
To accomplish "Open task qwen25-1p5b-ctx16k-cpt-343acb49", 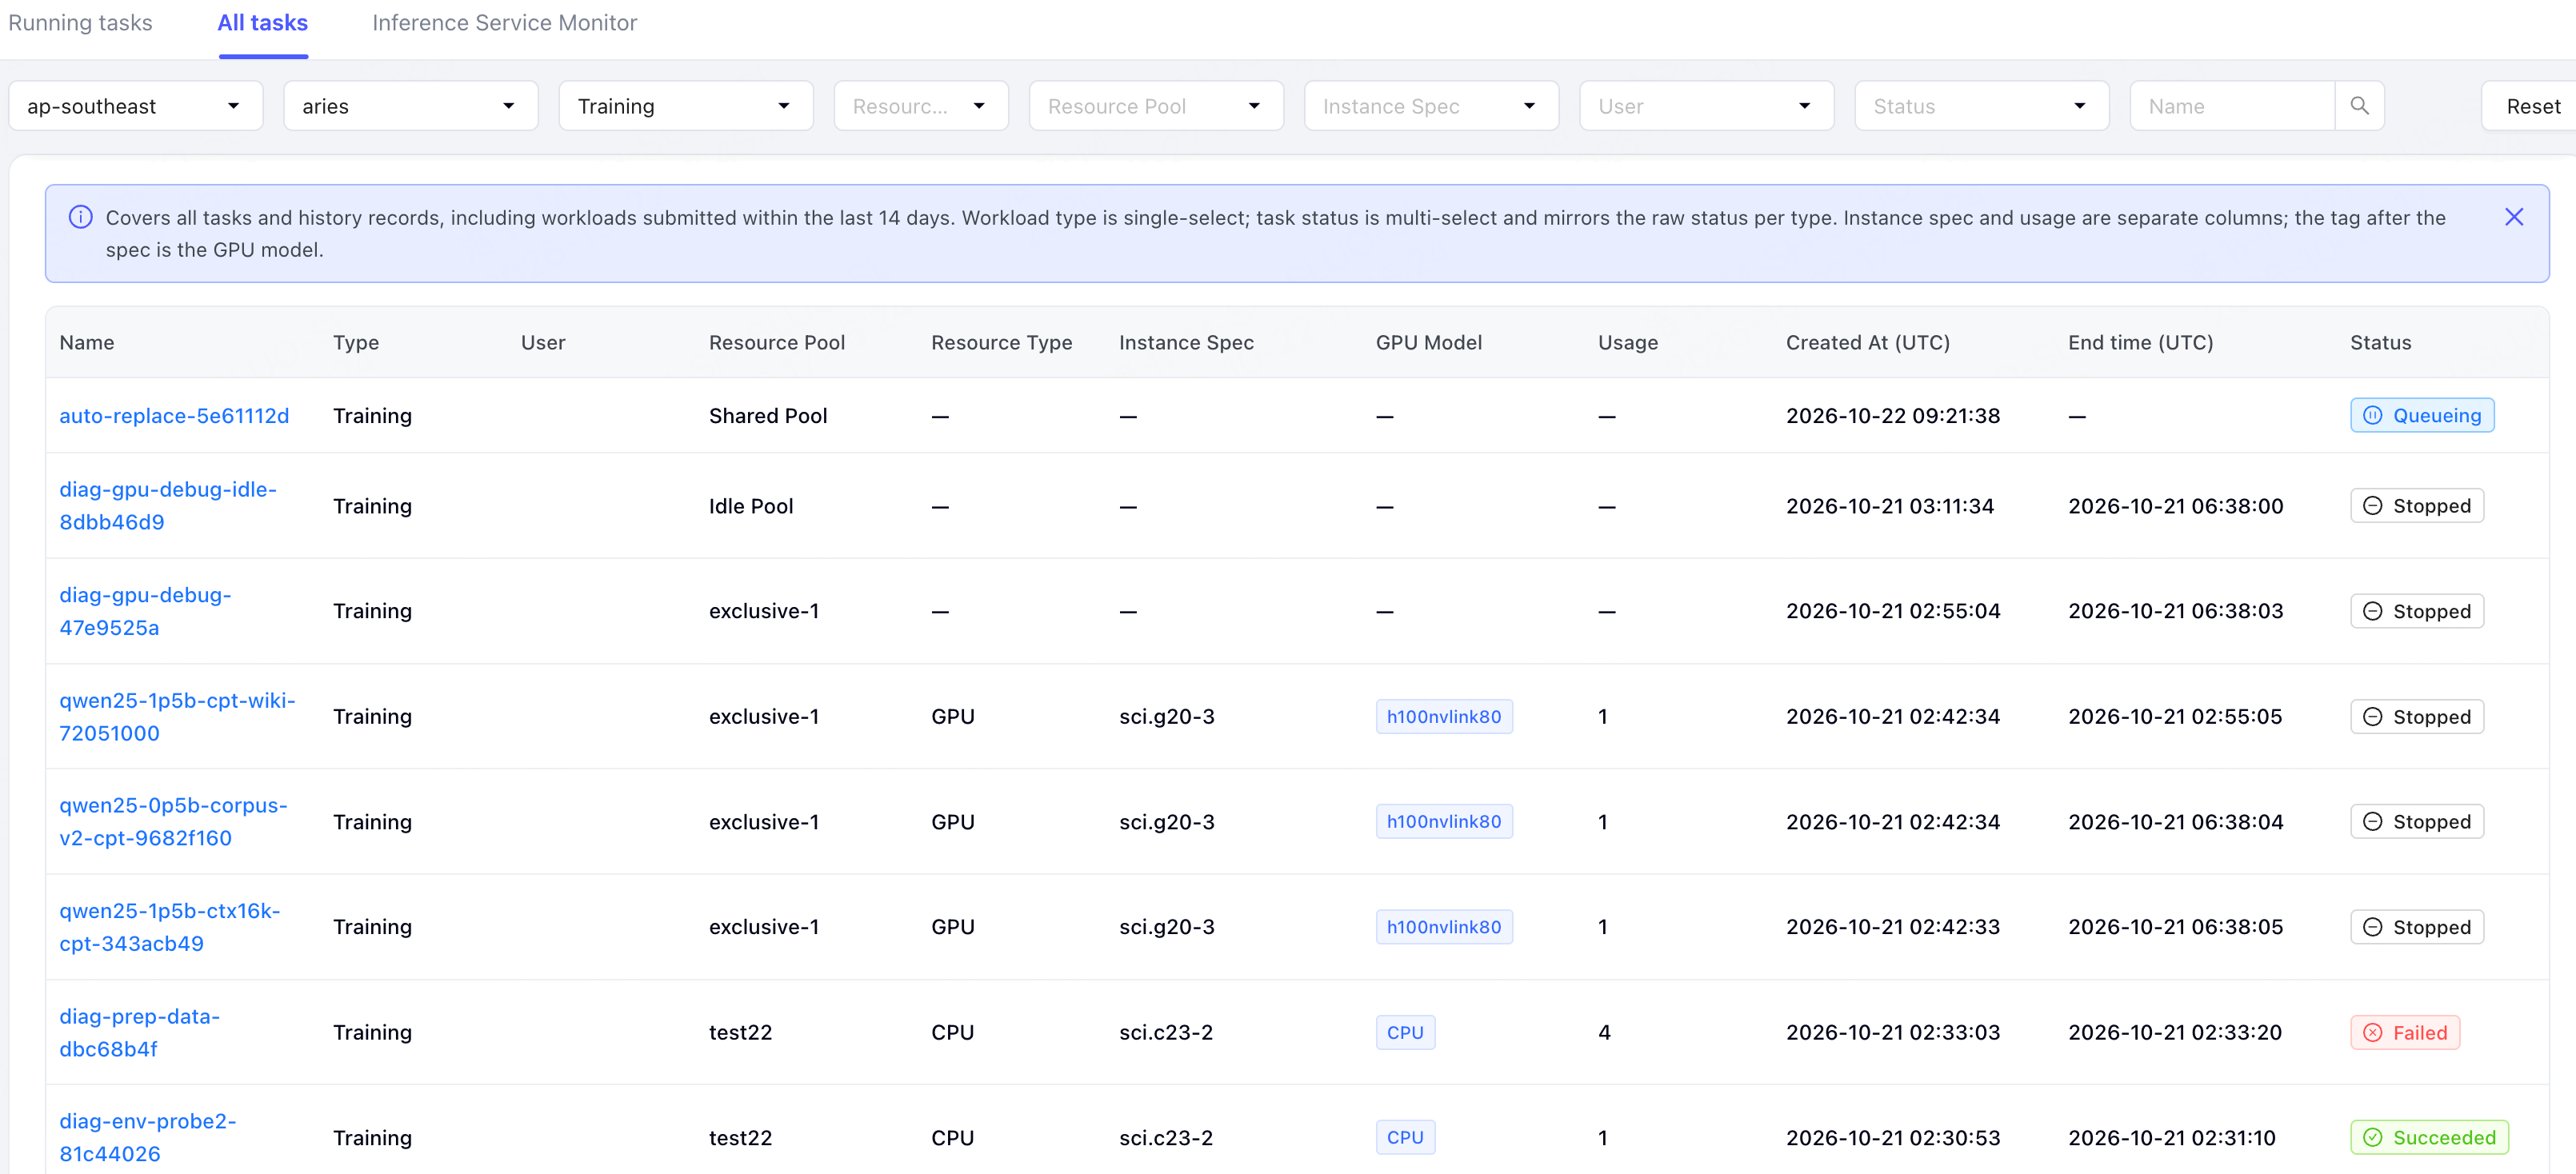I will click(170, 927).
